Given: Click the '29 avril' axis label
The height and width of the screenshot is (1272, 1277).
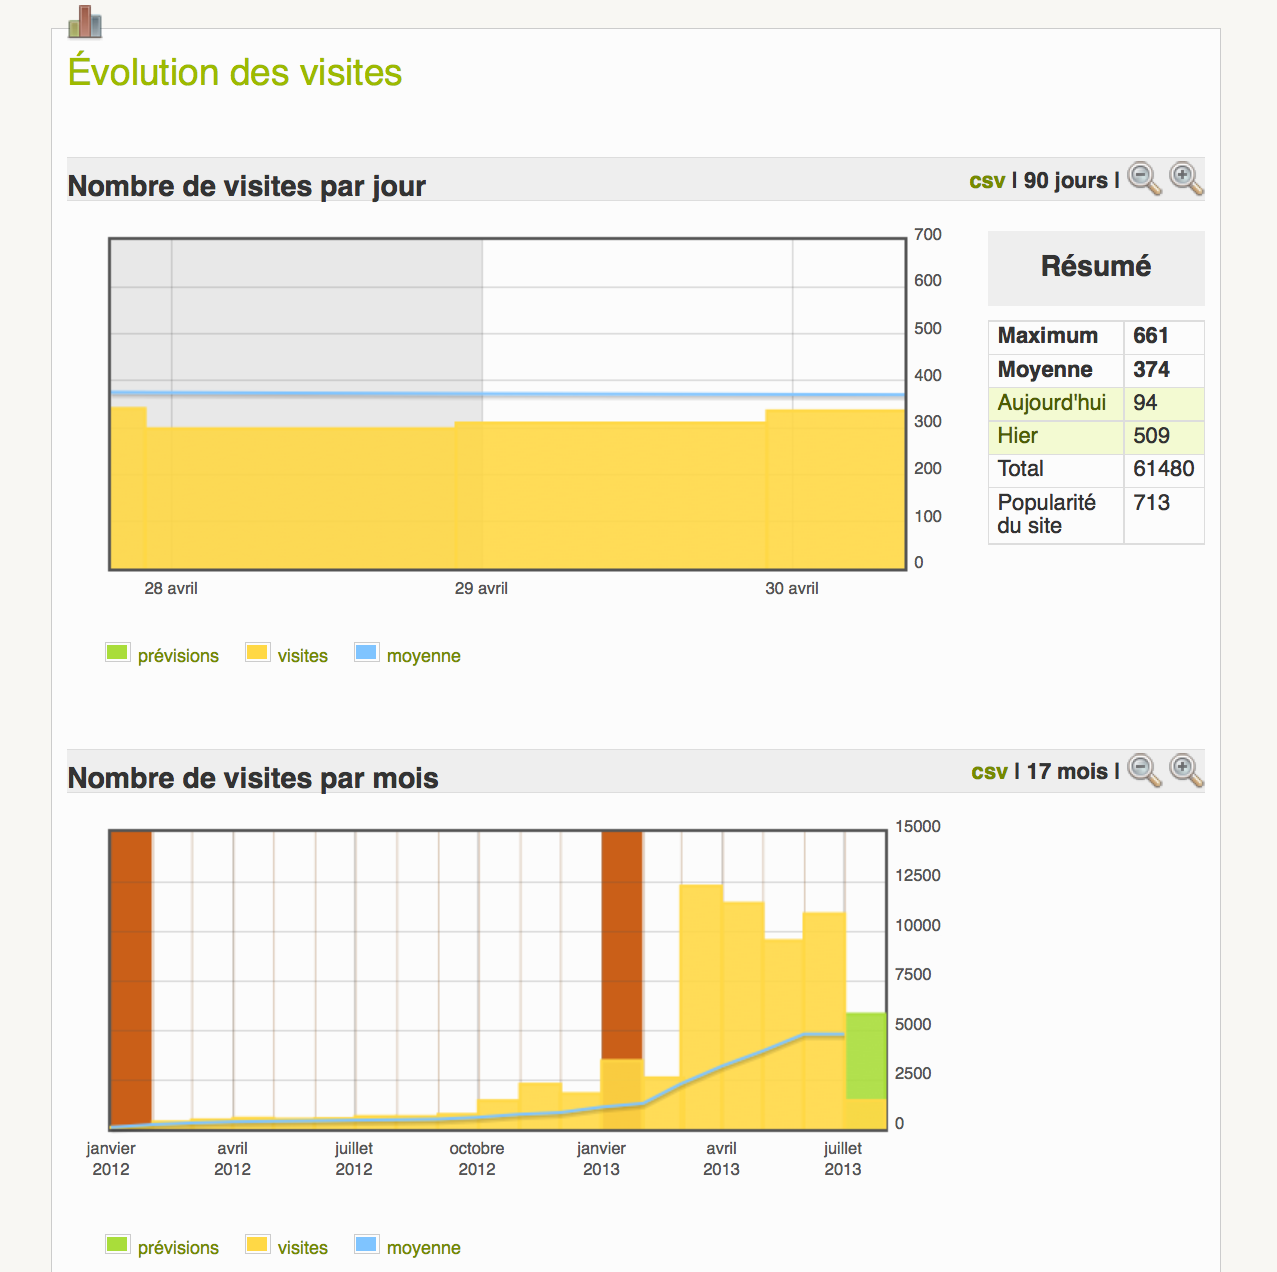Looking at the screenshot, I should pyautogui.click(x=481, y=589).
